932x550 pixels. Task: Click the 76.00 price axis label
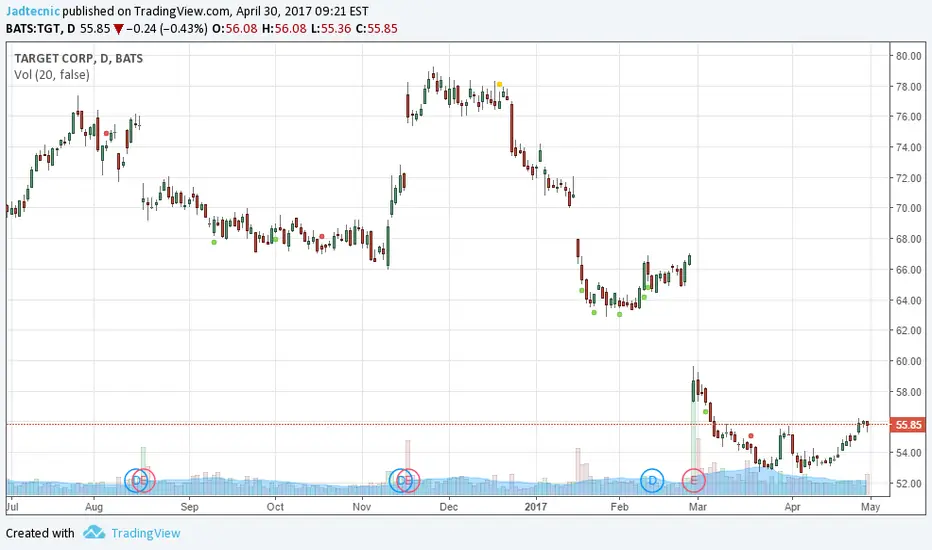coord(909,117)
